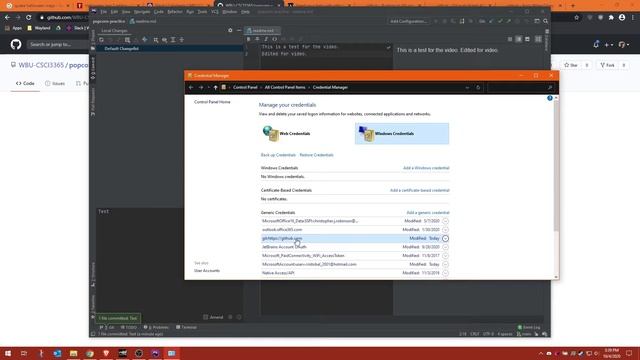This screenshot has width=640, height=360.
Task: Open the GitHub Issues tab
Action: 55,83
